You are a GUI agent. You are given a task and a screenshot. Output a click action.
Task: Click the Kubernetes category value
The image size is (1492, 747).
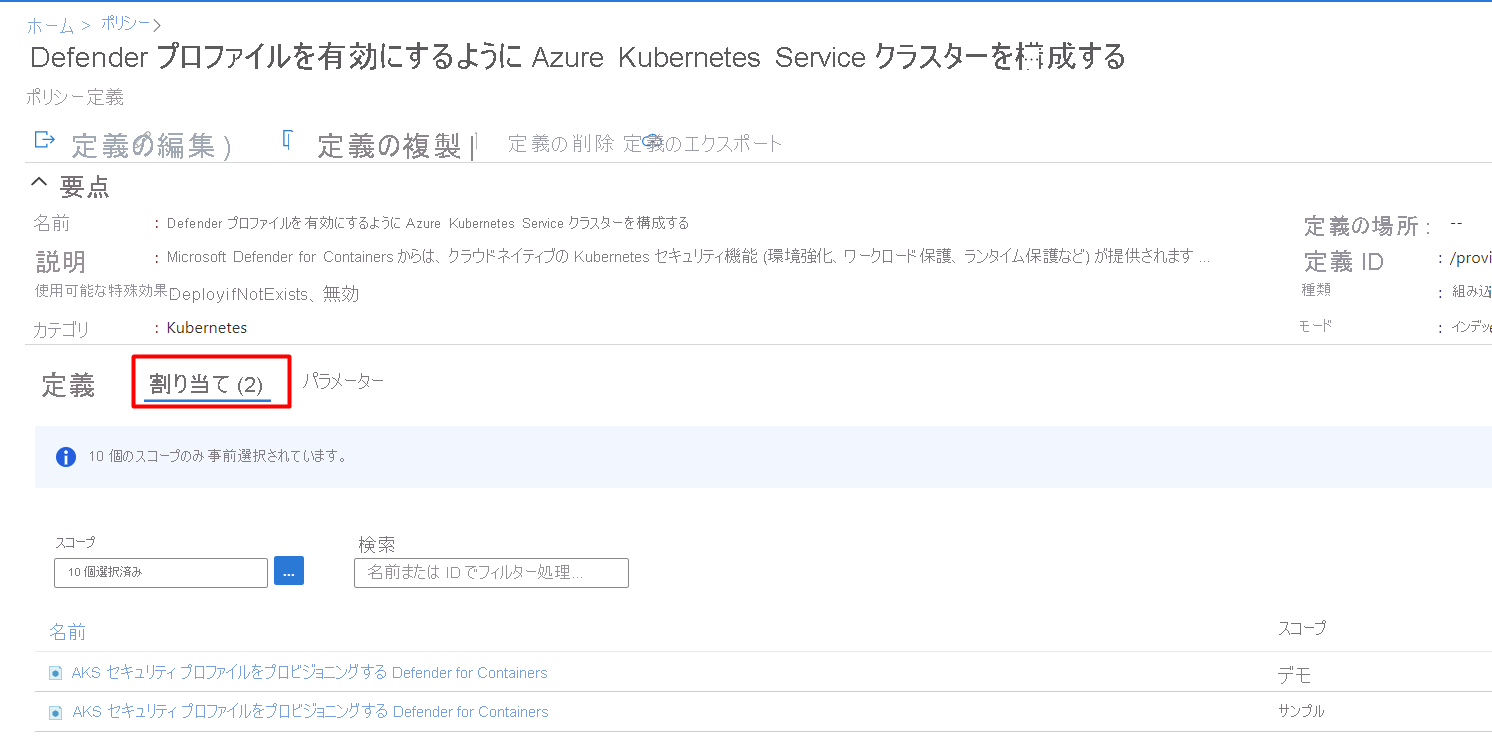coord(207,328)
